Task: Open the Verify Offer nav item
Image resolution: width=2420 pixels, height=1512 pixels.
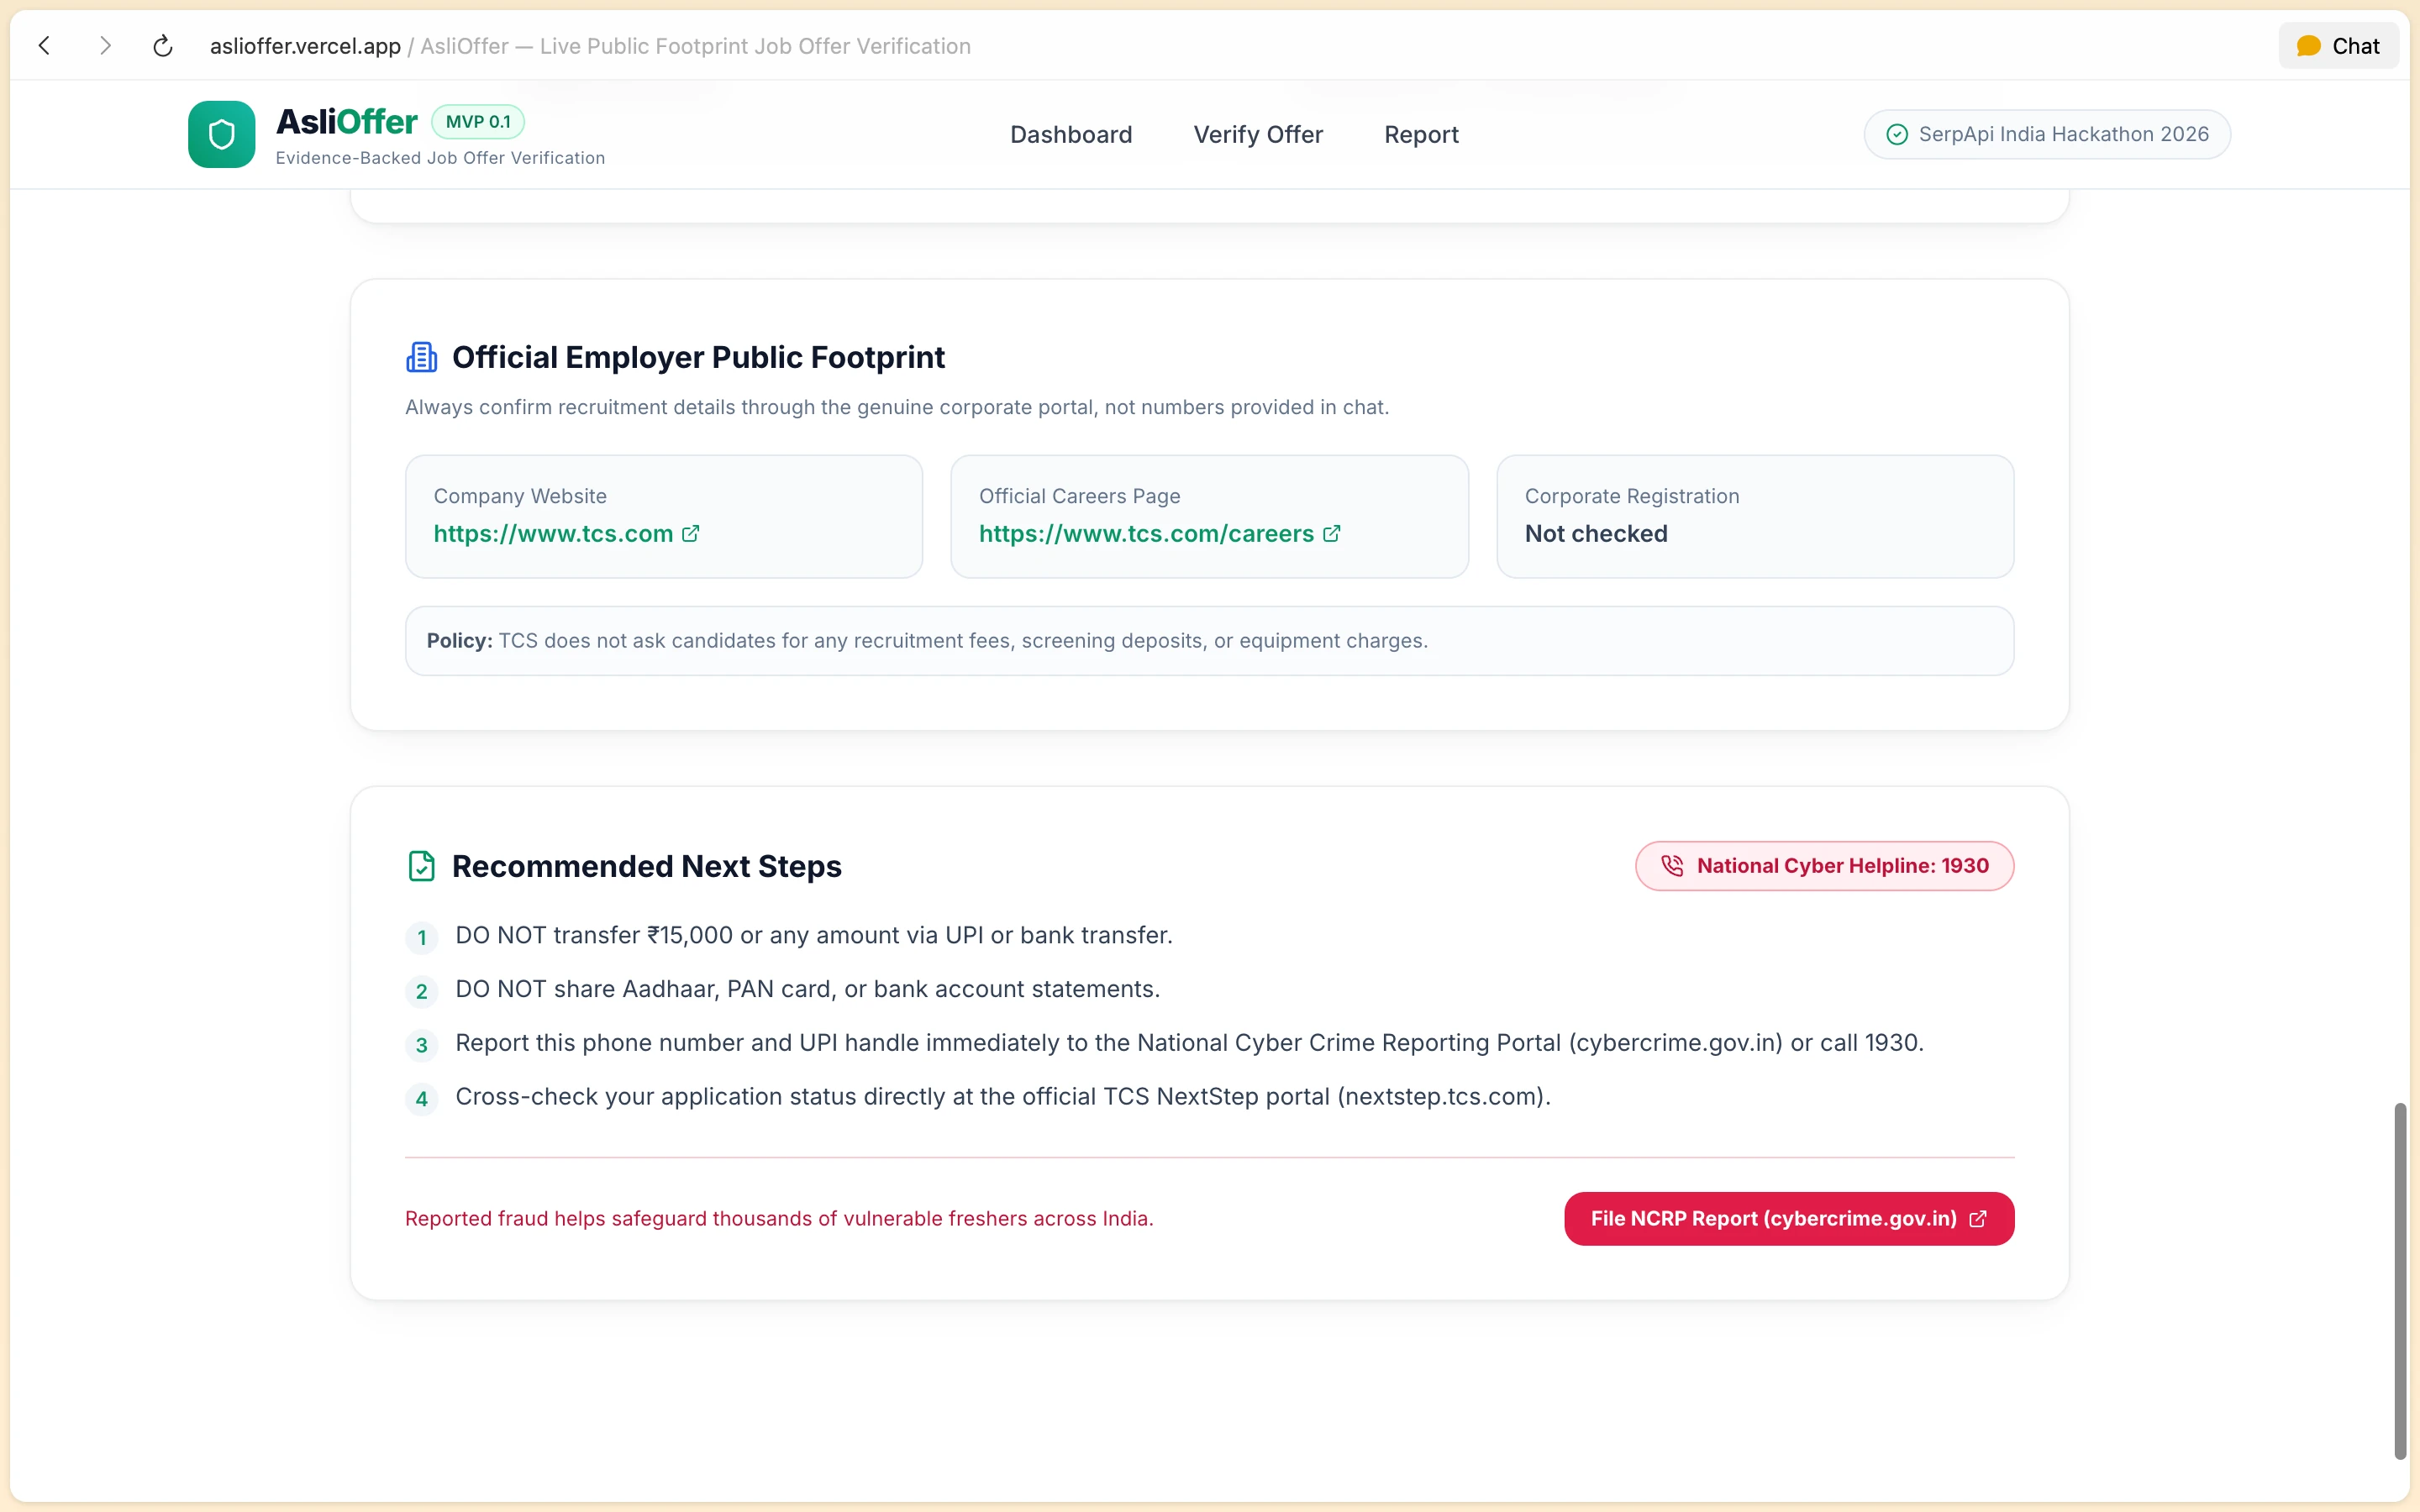Action: click(x=1258, y=134)
